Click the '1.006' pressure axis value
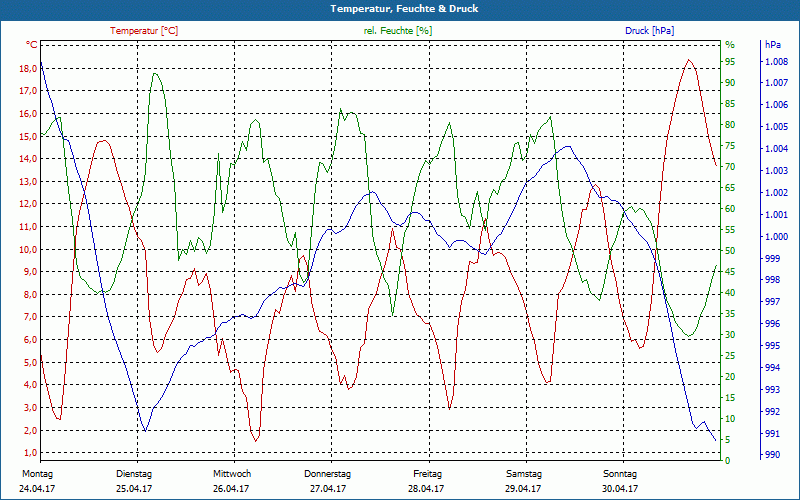 (x=777, y=105)
